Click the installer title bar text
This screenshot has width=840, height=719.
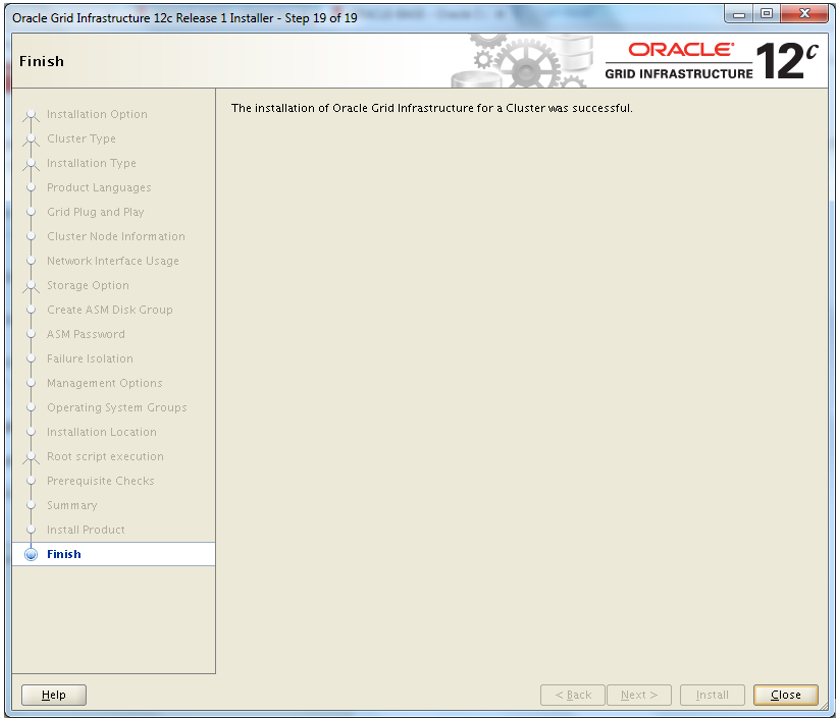(185, 18)
